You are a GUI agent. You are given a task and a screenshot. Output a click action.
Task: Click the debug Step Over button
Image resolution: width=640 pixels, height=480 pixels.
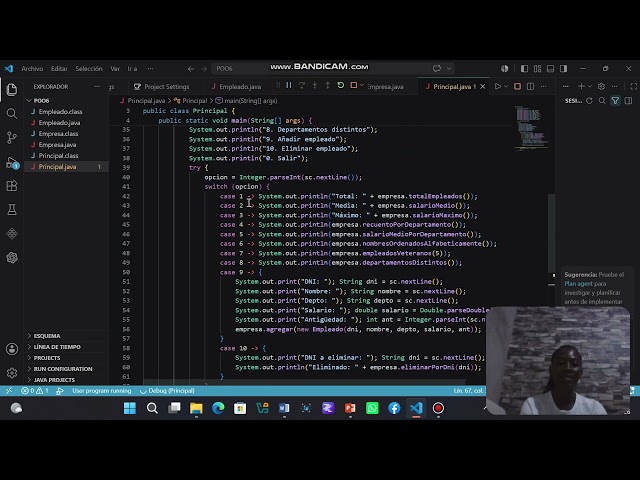(x=302, y=85)
